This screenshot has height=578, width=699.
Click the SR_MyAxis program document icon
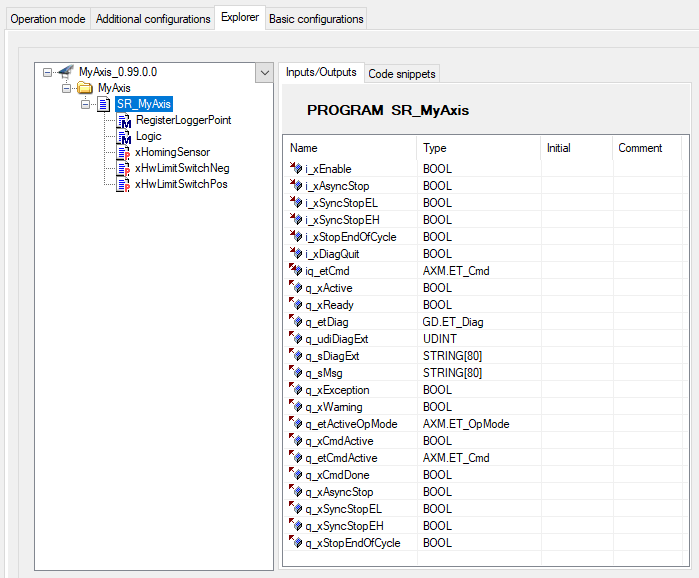tap(104, 104)
